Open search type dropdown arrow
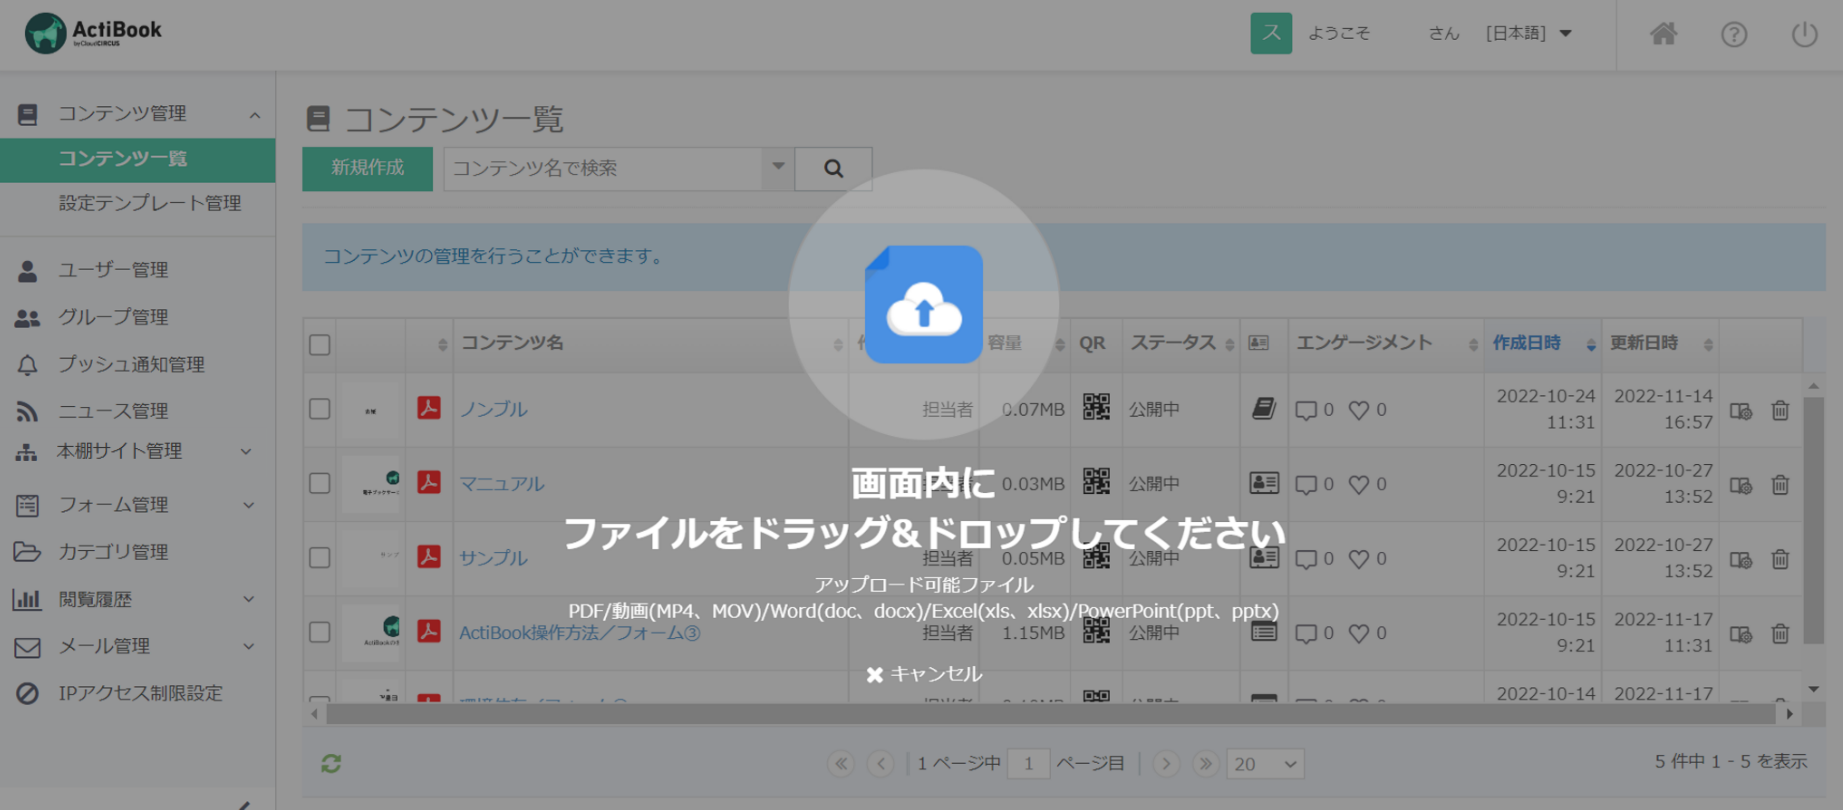This screenshot has width=1843, height=810. pyautogui.click(x=778, y=167)
